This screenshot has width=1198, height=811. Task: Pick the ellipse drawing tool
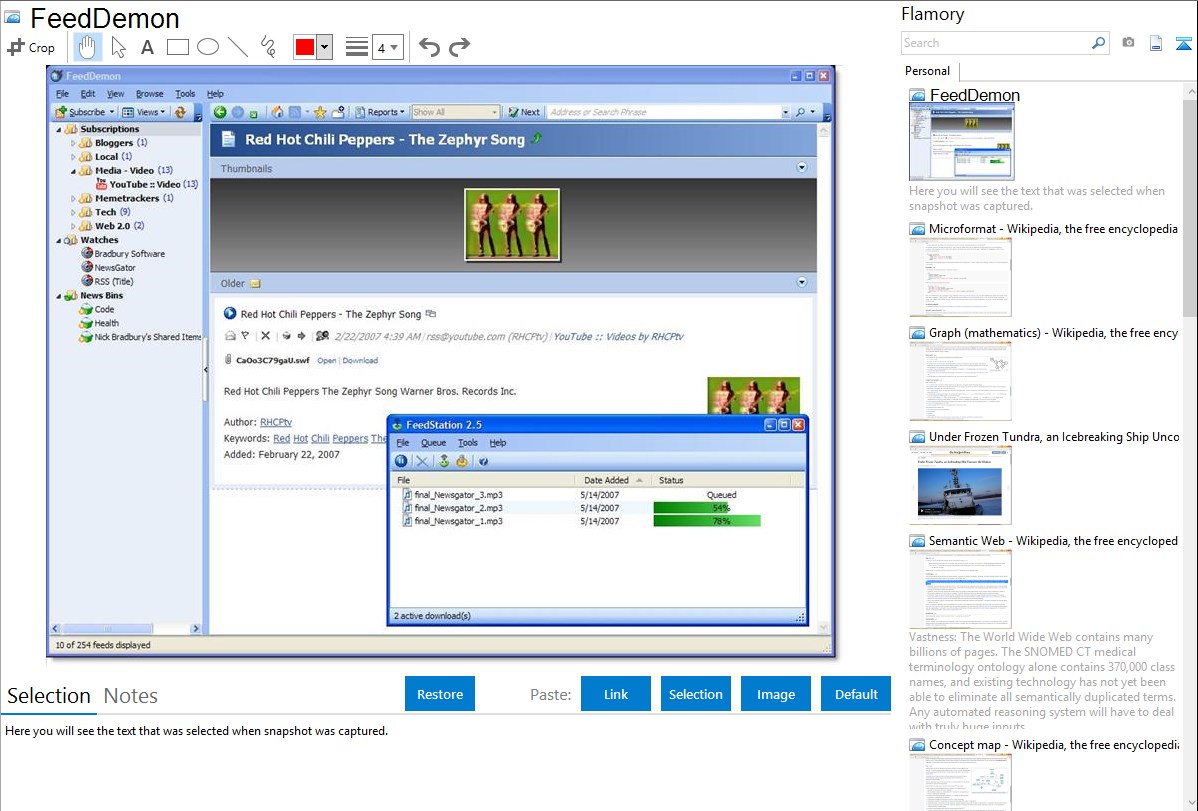[x=208, y=47]
